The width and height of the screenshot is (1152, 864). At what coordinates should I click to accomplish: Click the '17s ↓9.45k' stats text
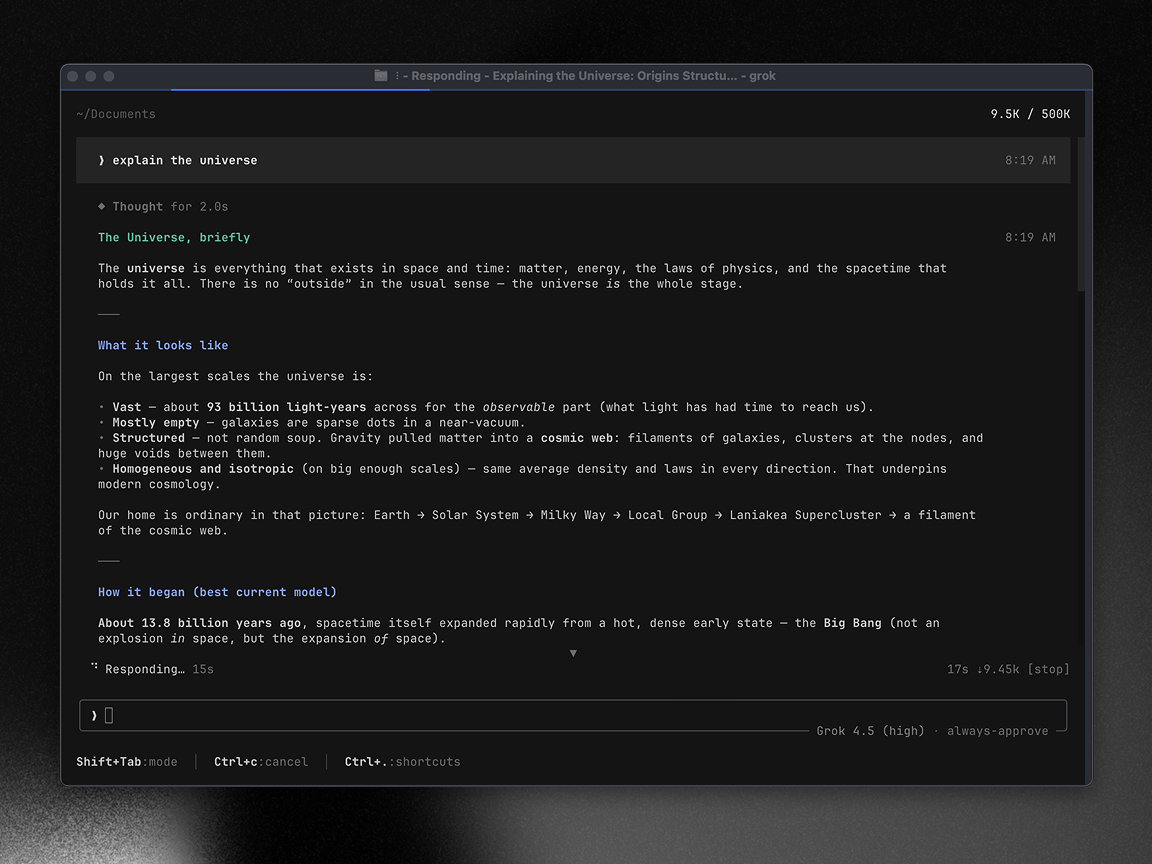coord(983,669)
